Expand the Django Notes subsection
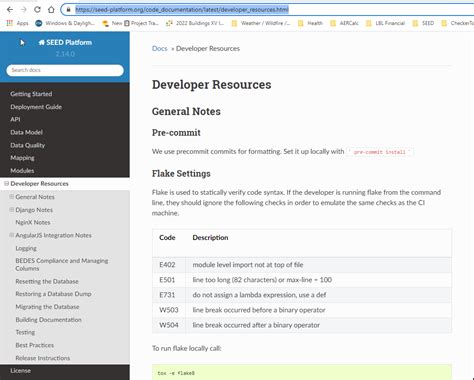 point(11,210)
